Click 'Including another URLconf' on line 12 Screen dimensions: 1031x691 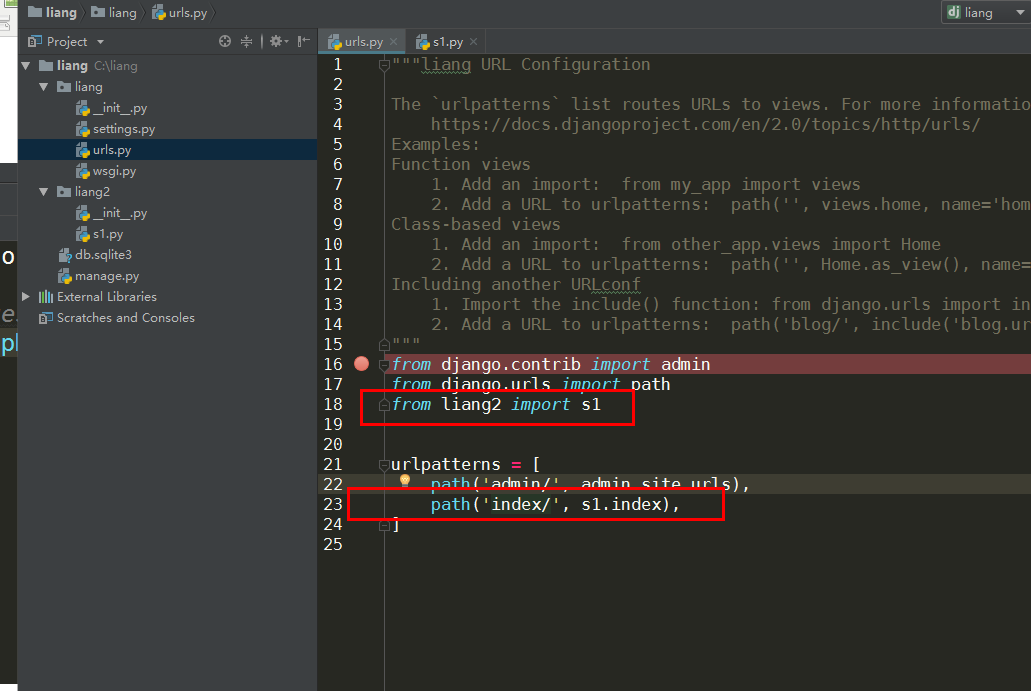pyautogui.click(x=516, y=284)
